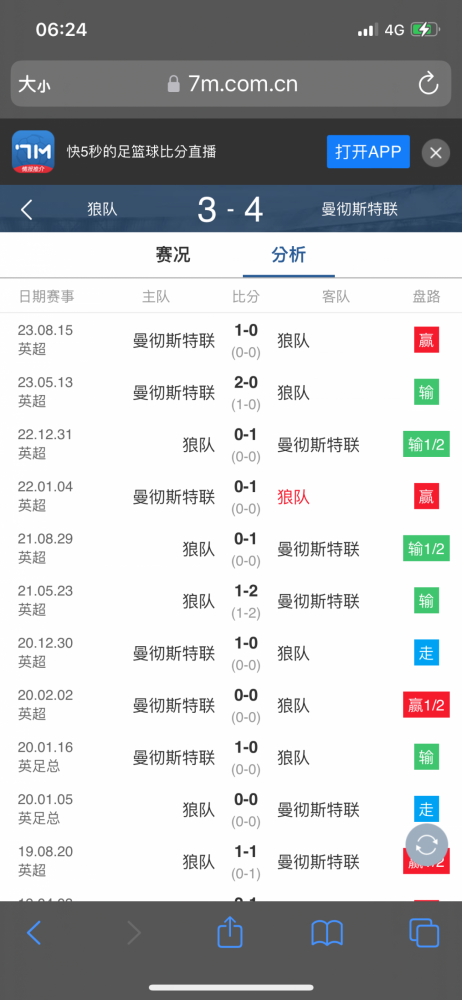
Task: Tap 赢 badge for 23.08.15 match
Action: (426, 341)
